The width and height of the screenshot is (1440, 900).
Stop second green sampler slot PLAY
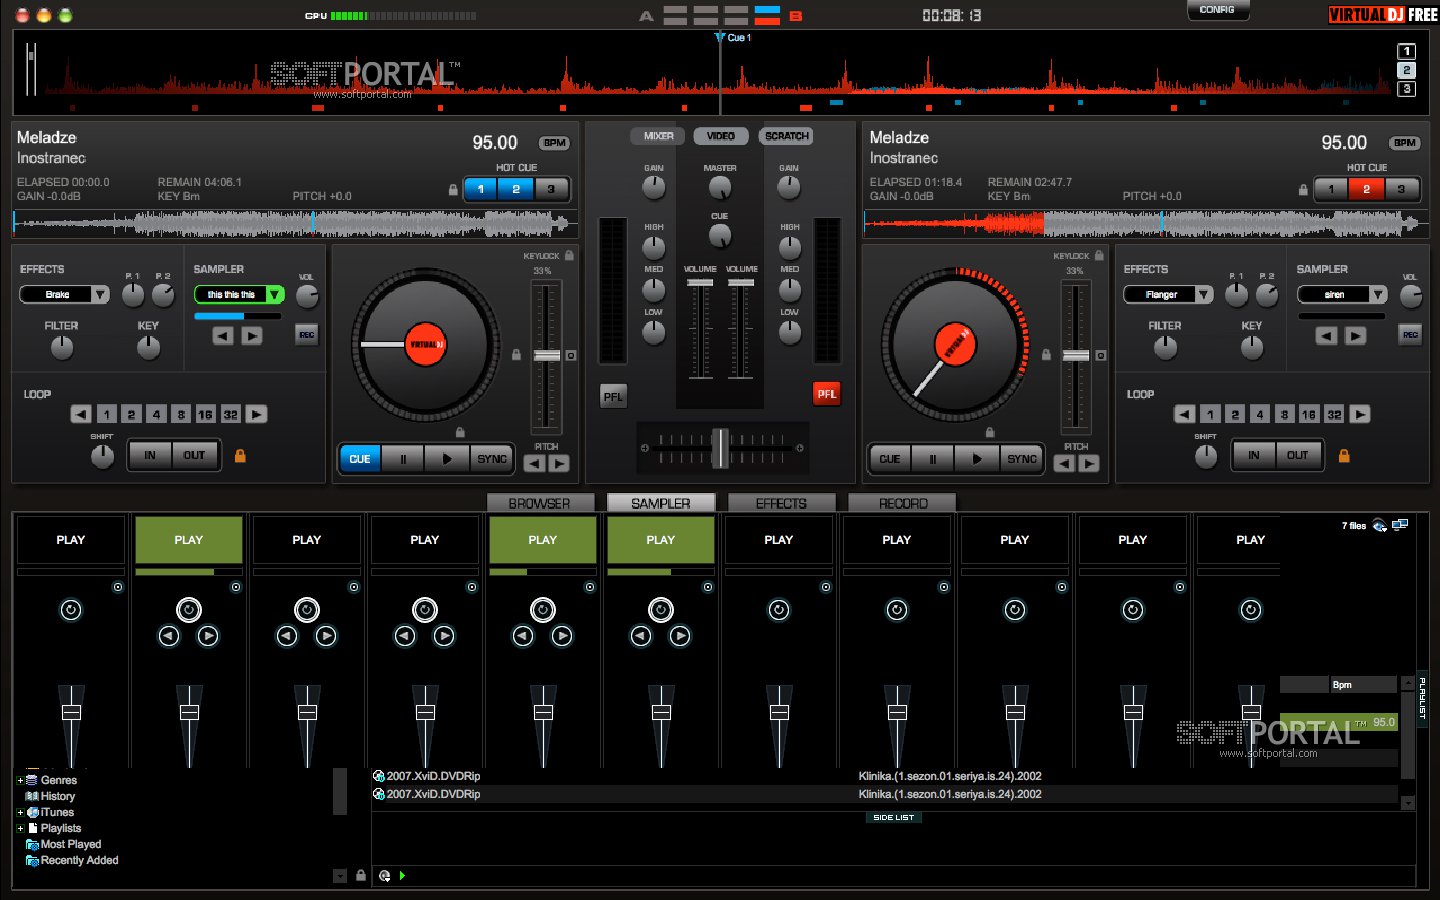[x=543, y=540]
